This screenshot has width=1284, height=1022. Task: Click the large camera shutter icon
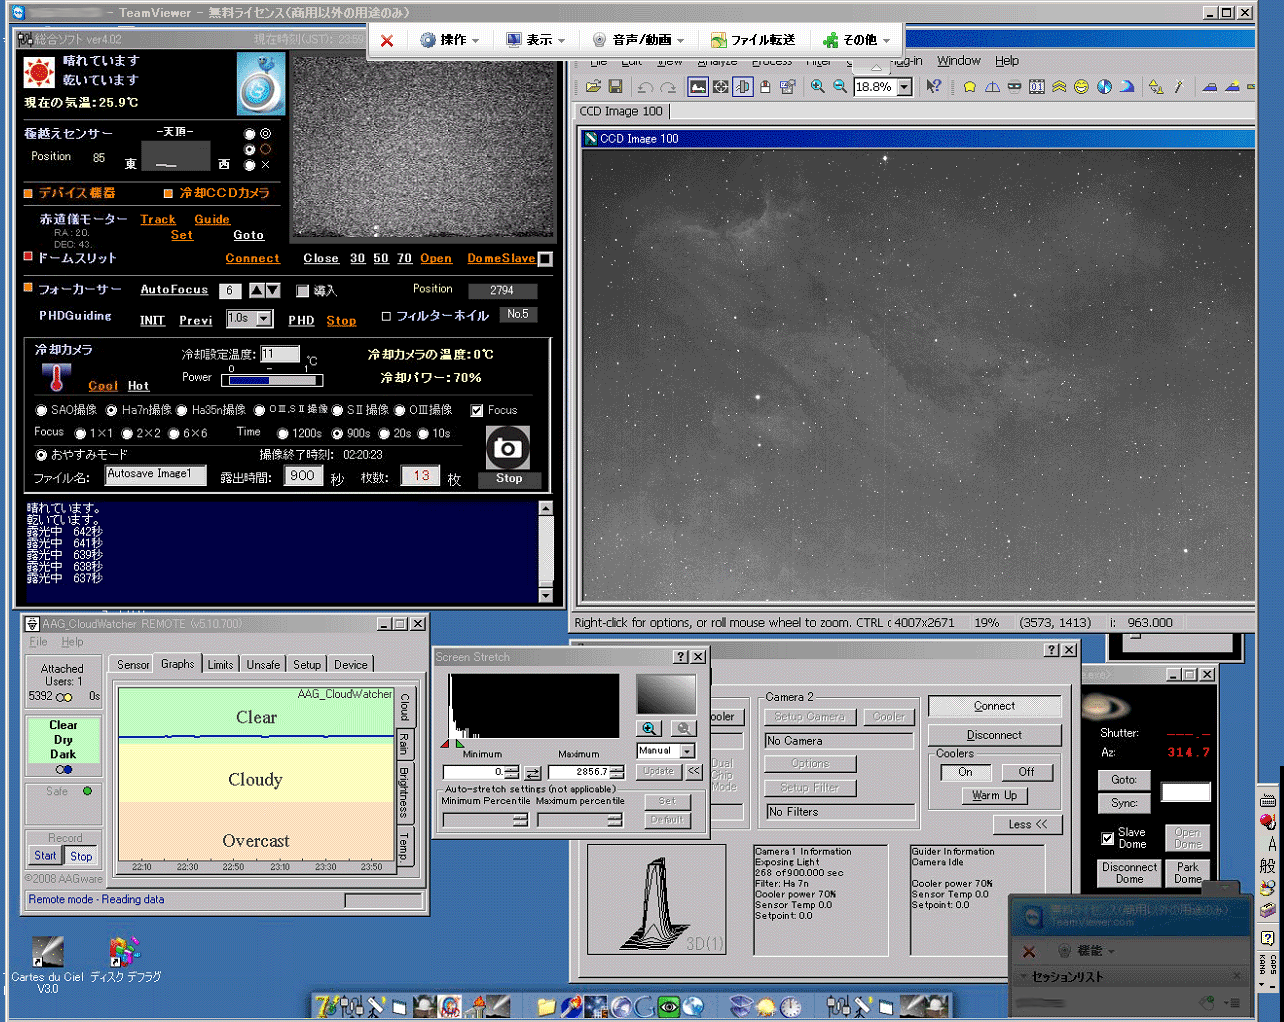(x=508, y=448)
